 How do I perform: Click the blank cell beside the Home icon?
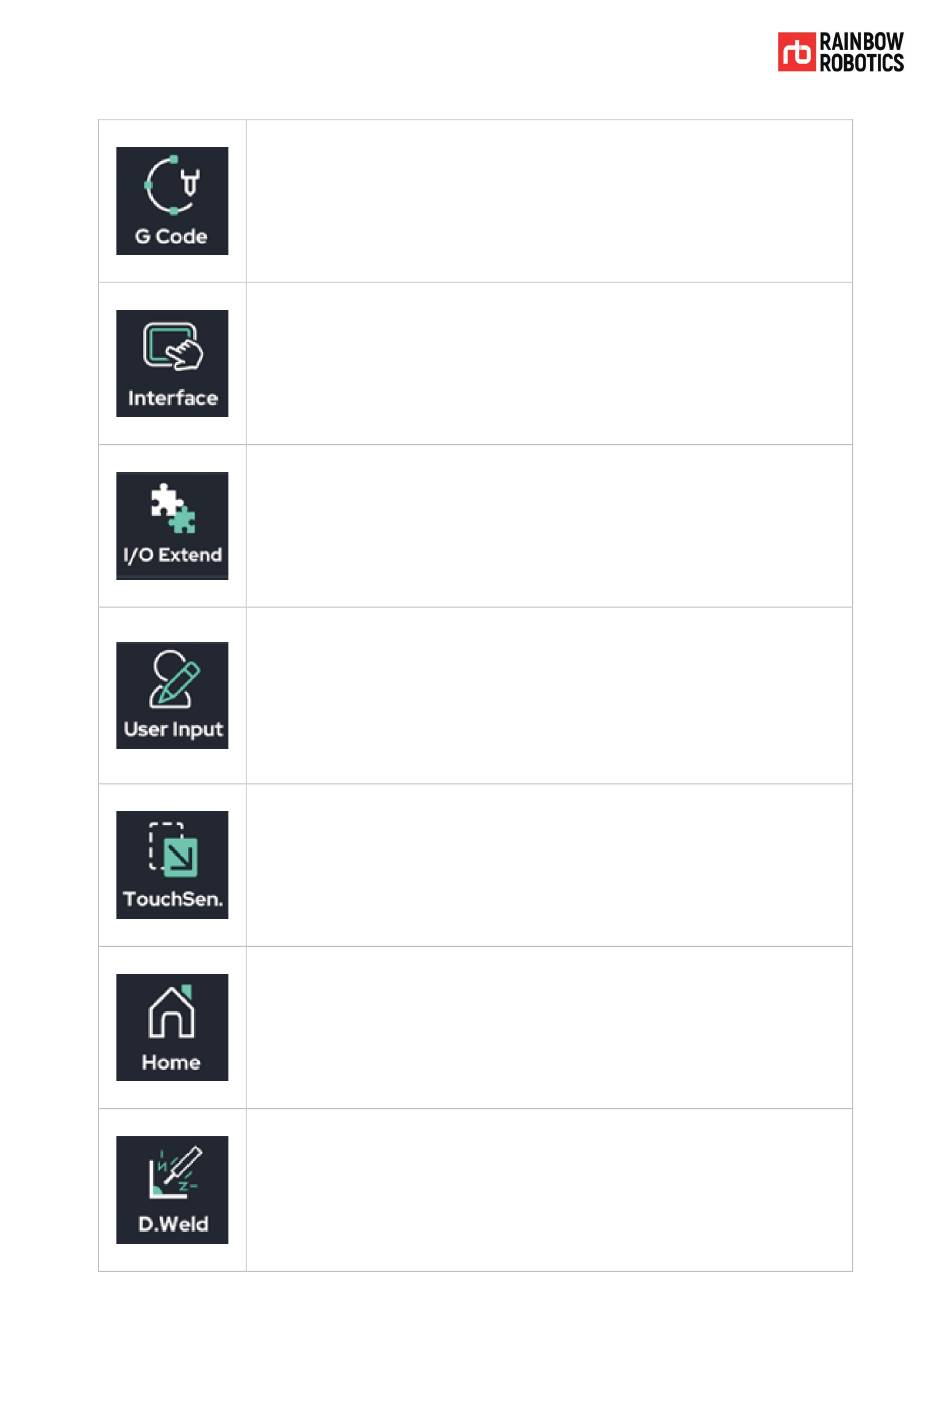tap(549, 1028)
